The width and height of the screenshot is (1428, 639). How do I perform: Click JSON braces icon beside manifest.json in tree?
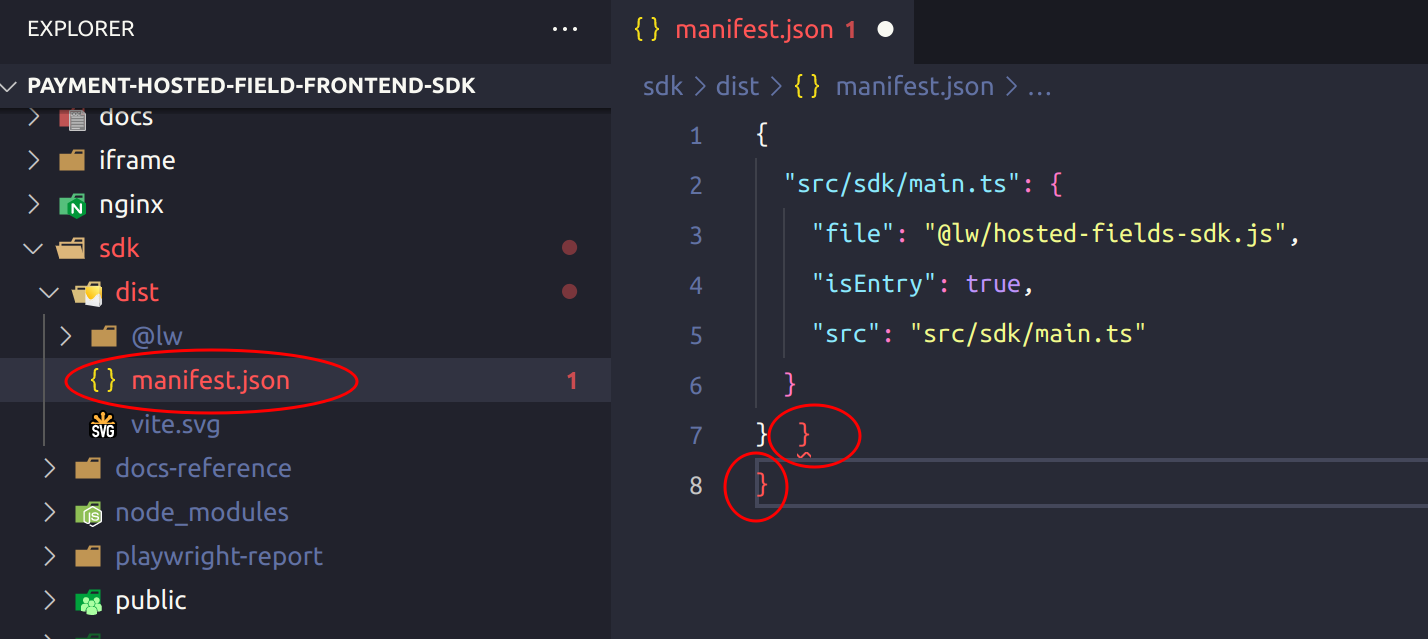point(104,380)
